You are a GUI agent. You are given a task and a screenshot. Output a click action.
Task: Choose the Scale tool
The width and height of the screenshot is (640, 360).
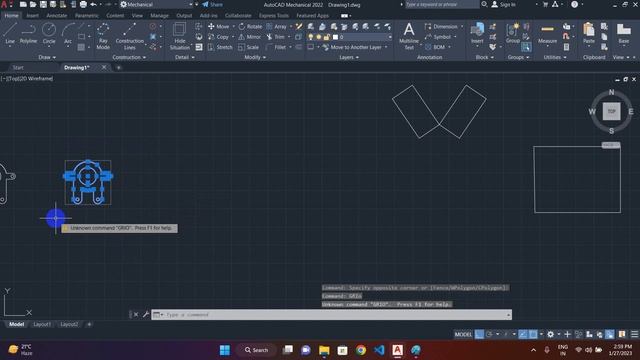coord(248,47)
